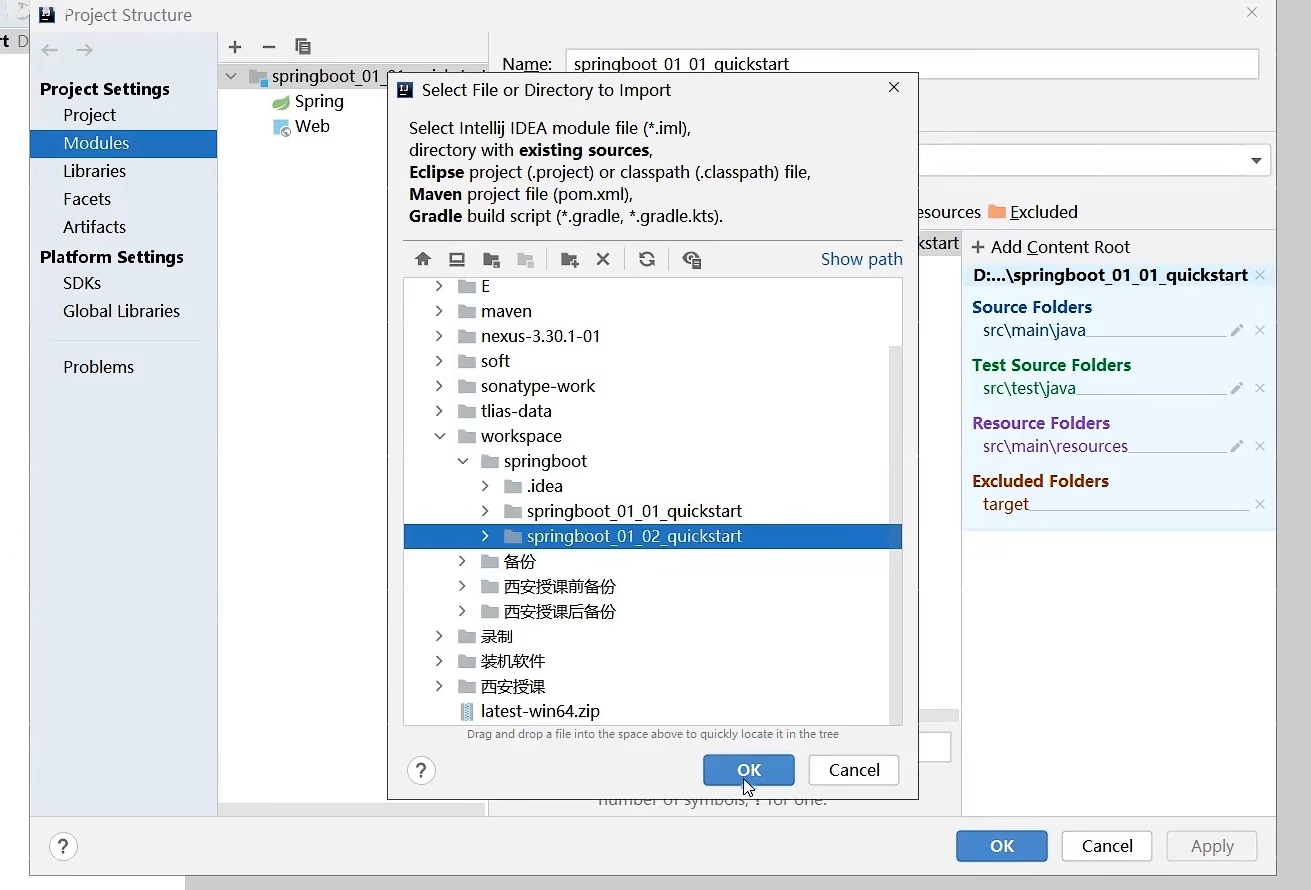
Task: Delete selected item using X toolbar icon
Action: [603, 259]
